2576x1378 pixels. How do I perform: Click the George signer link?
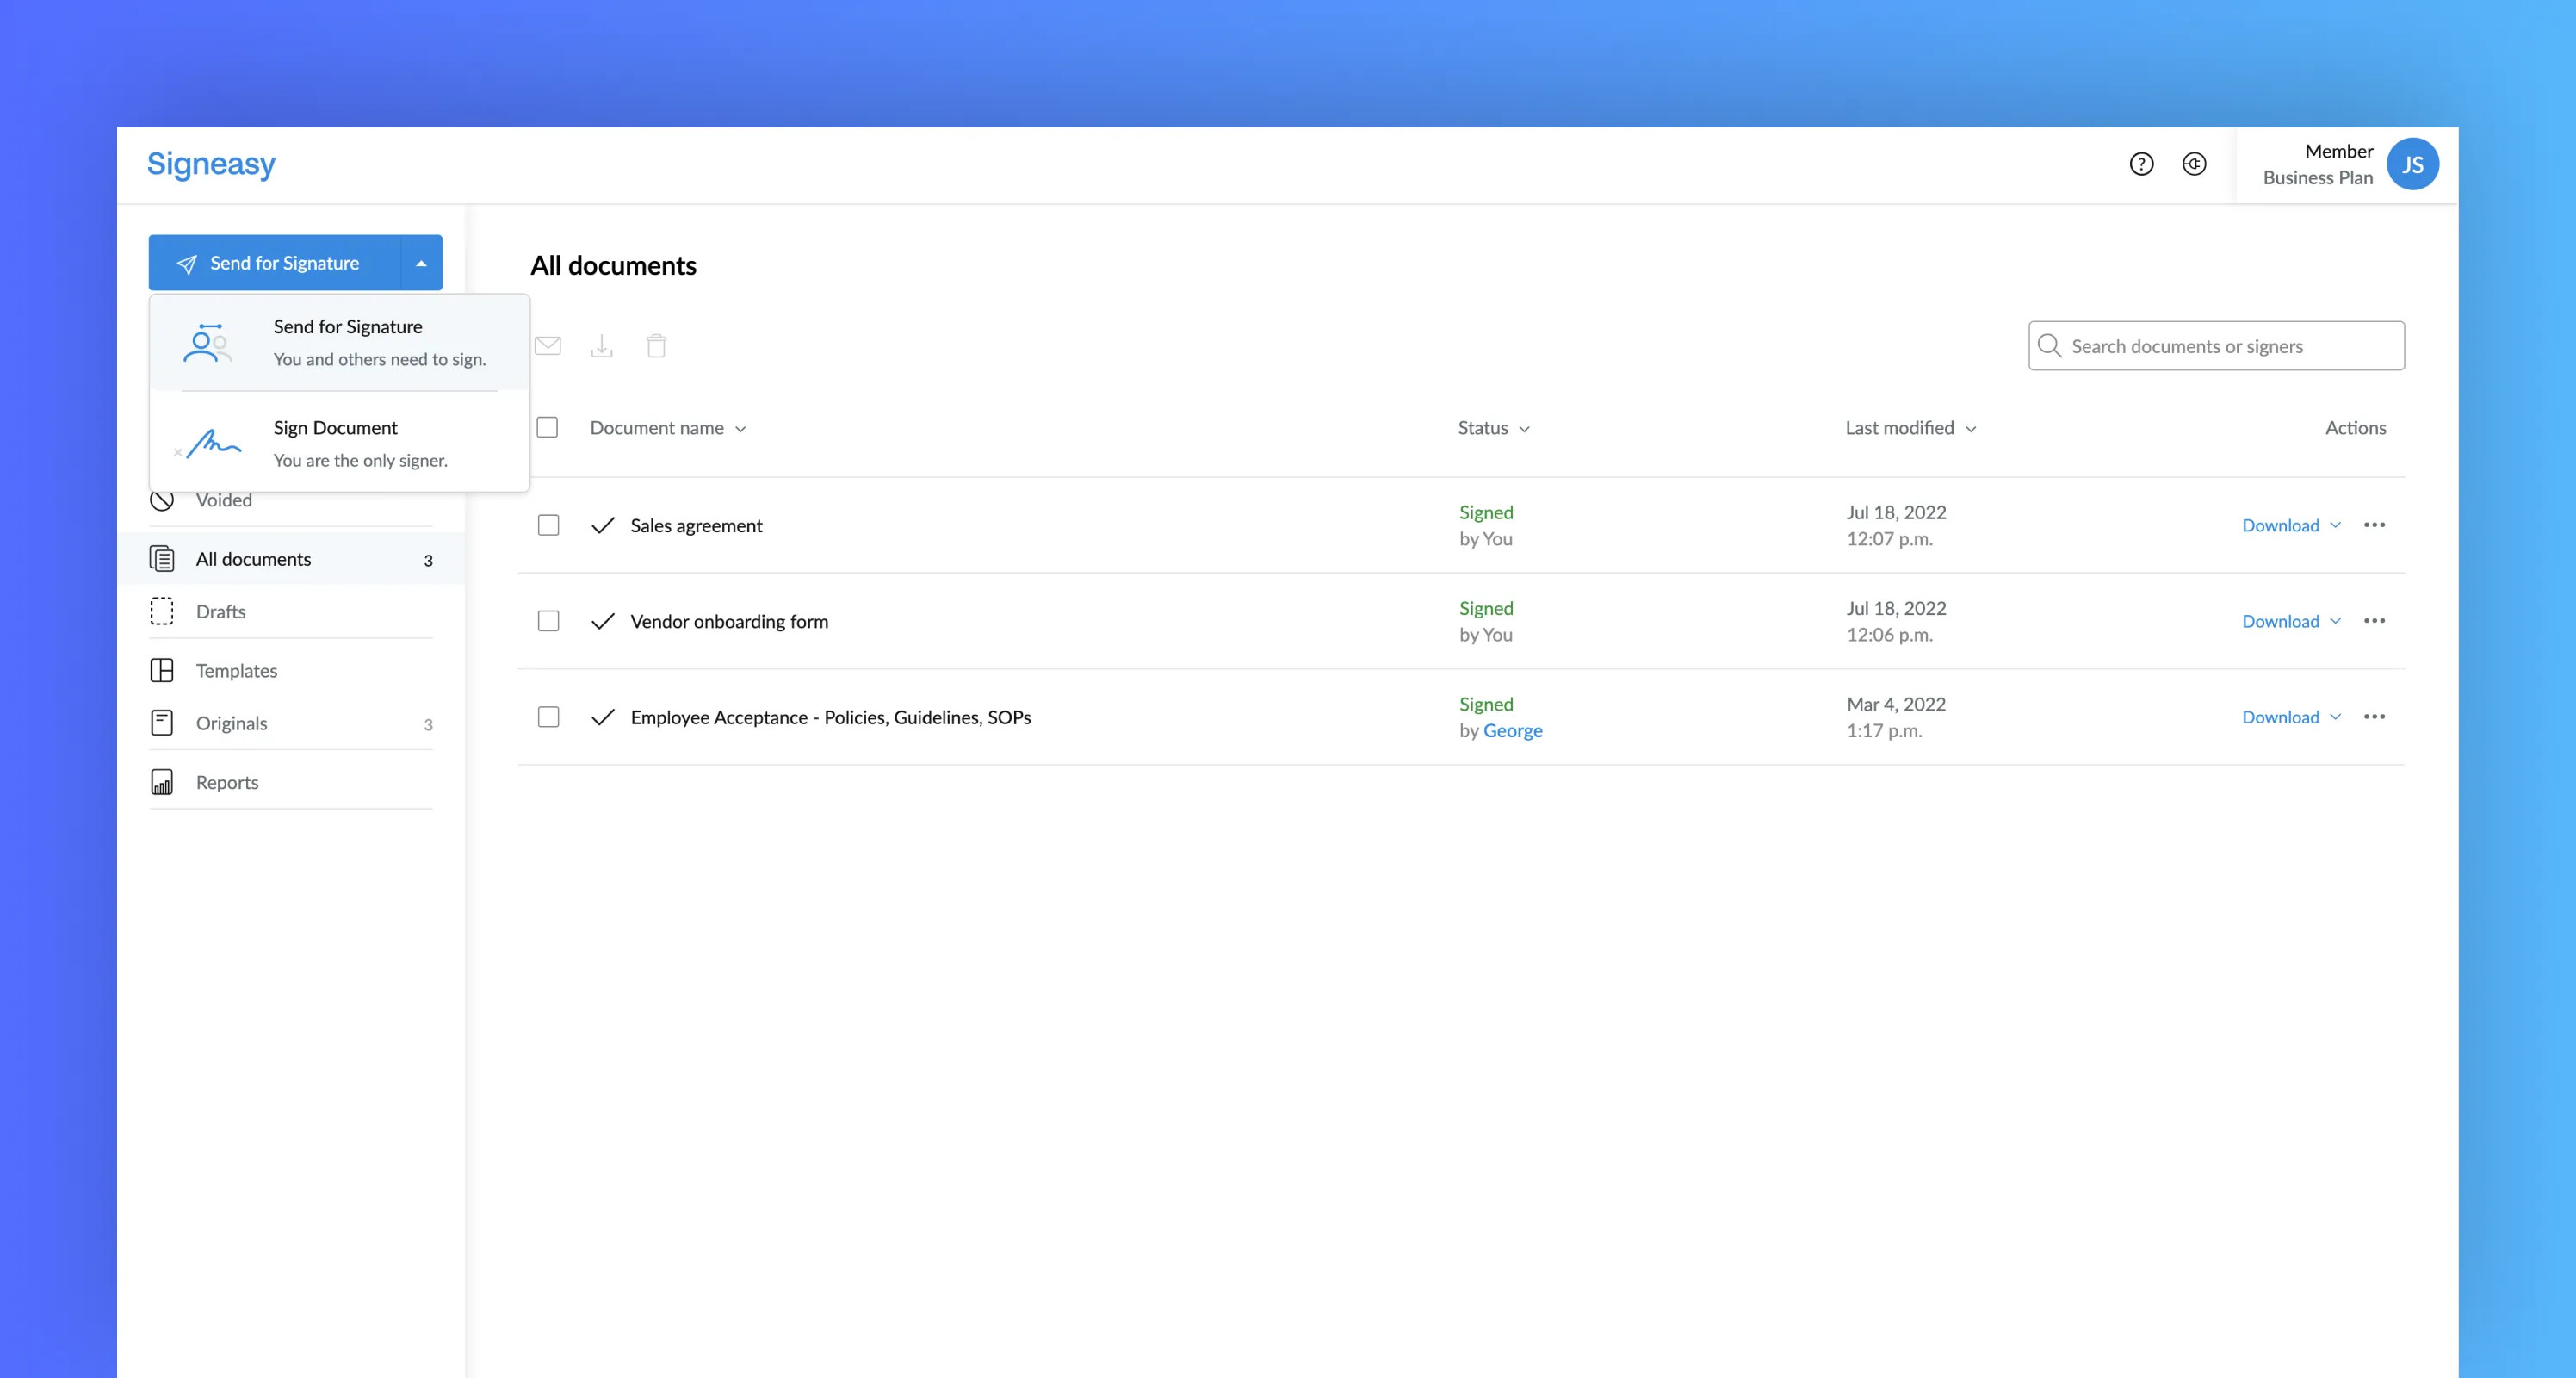[x=1512, y=731]
